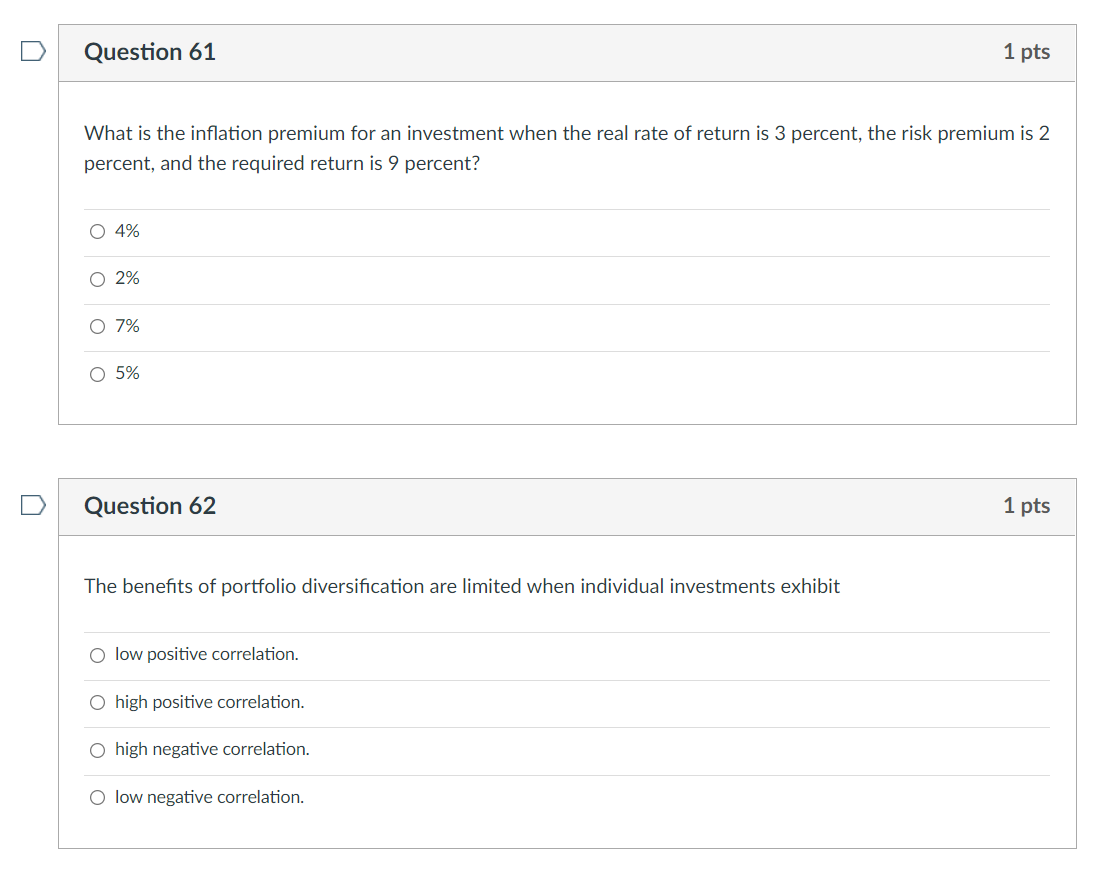Select the 2% answer option
Image resolution: width=1116 pixels, height=870 pixels.
click(x=97, y=278)
